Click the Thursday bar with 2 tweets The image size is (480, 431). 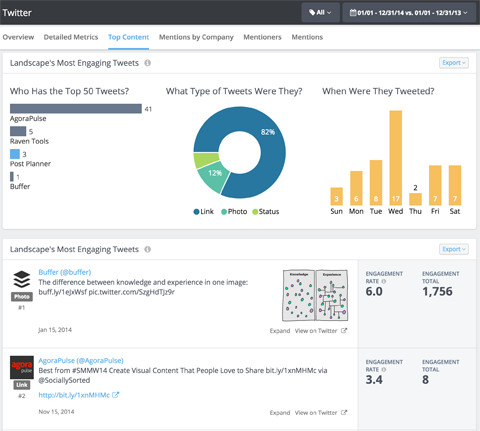(x=415, y=199)
